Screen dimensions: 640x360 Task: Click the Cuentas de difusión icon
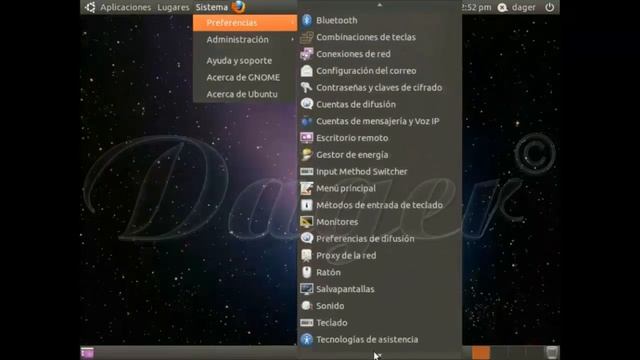click(x=307, y=104)
